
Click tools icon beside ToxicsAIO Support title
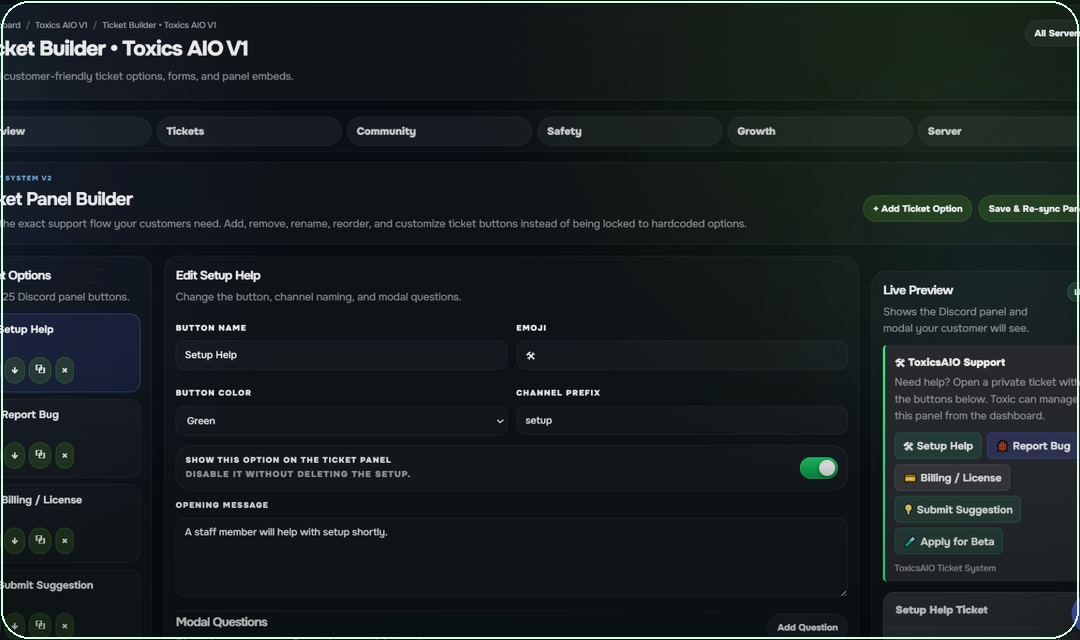(x=900, y=362)
